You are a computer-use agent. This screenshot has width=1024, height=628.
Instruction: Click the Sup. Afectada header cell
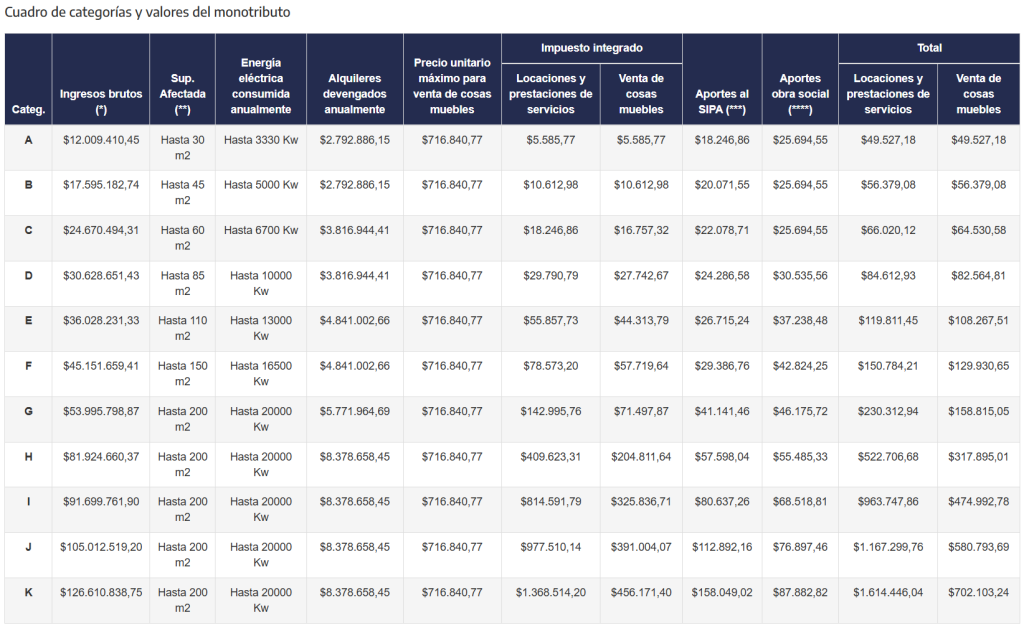coord(182,79)
